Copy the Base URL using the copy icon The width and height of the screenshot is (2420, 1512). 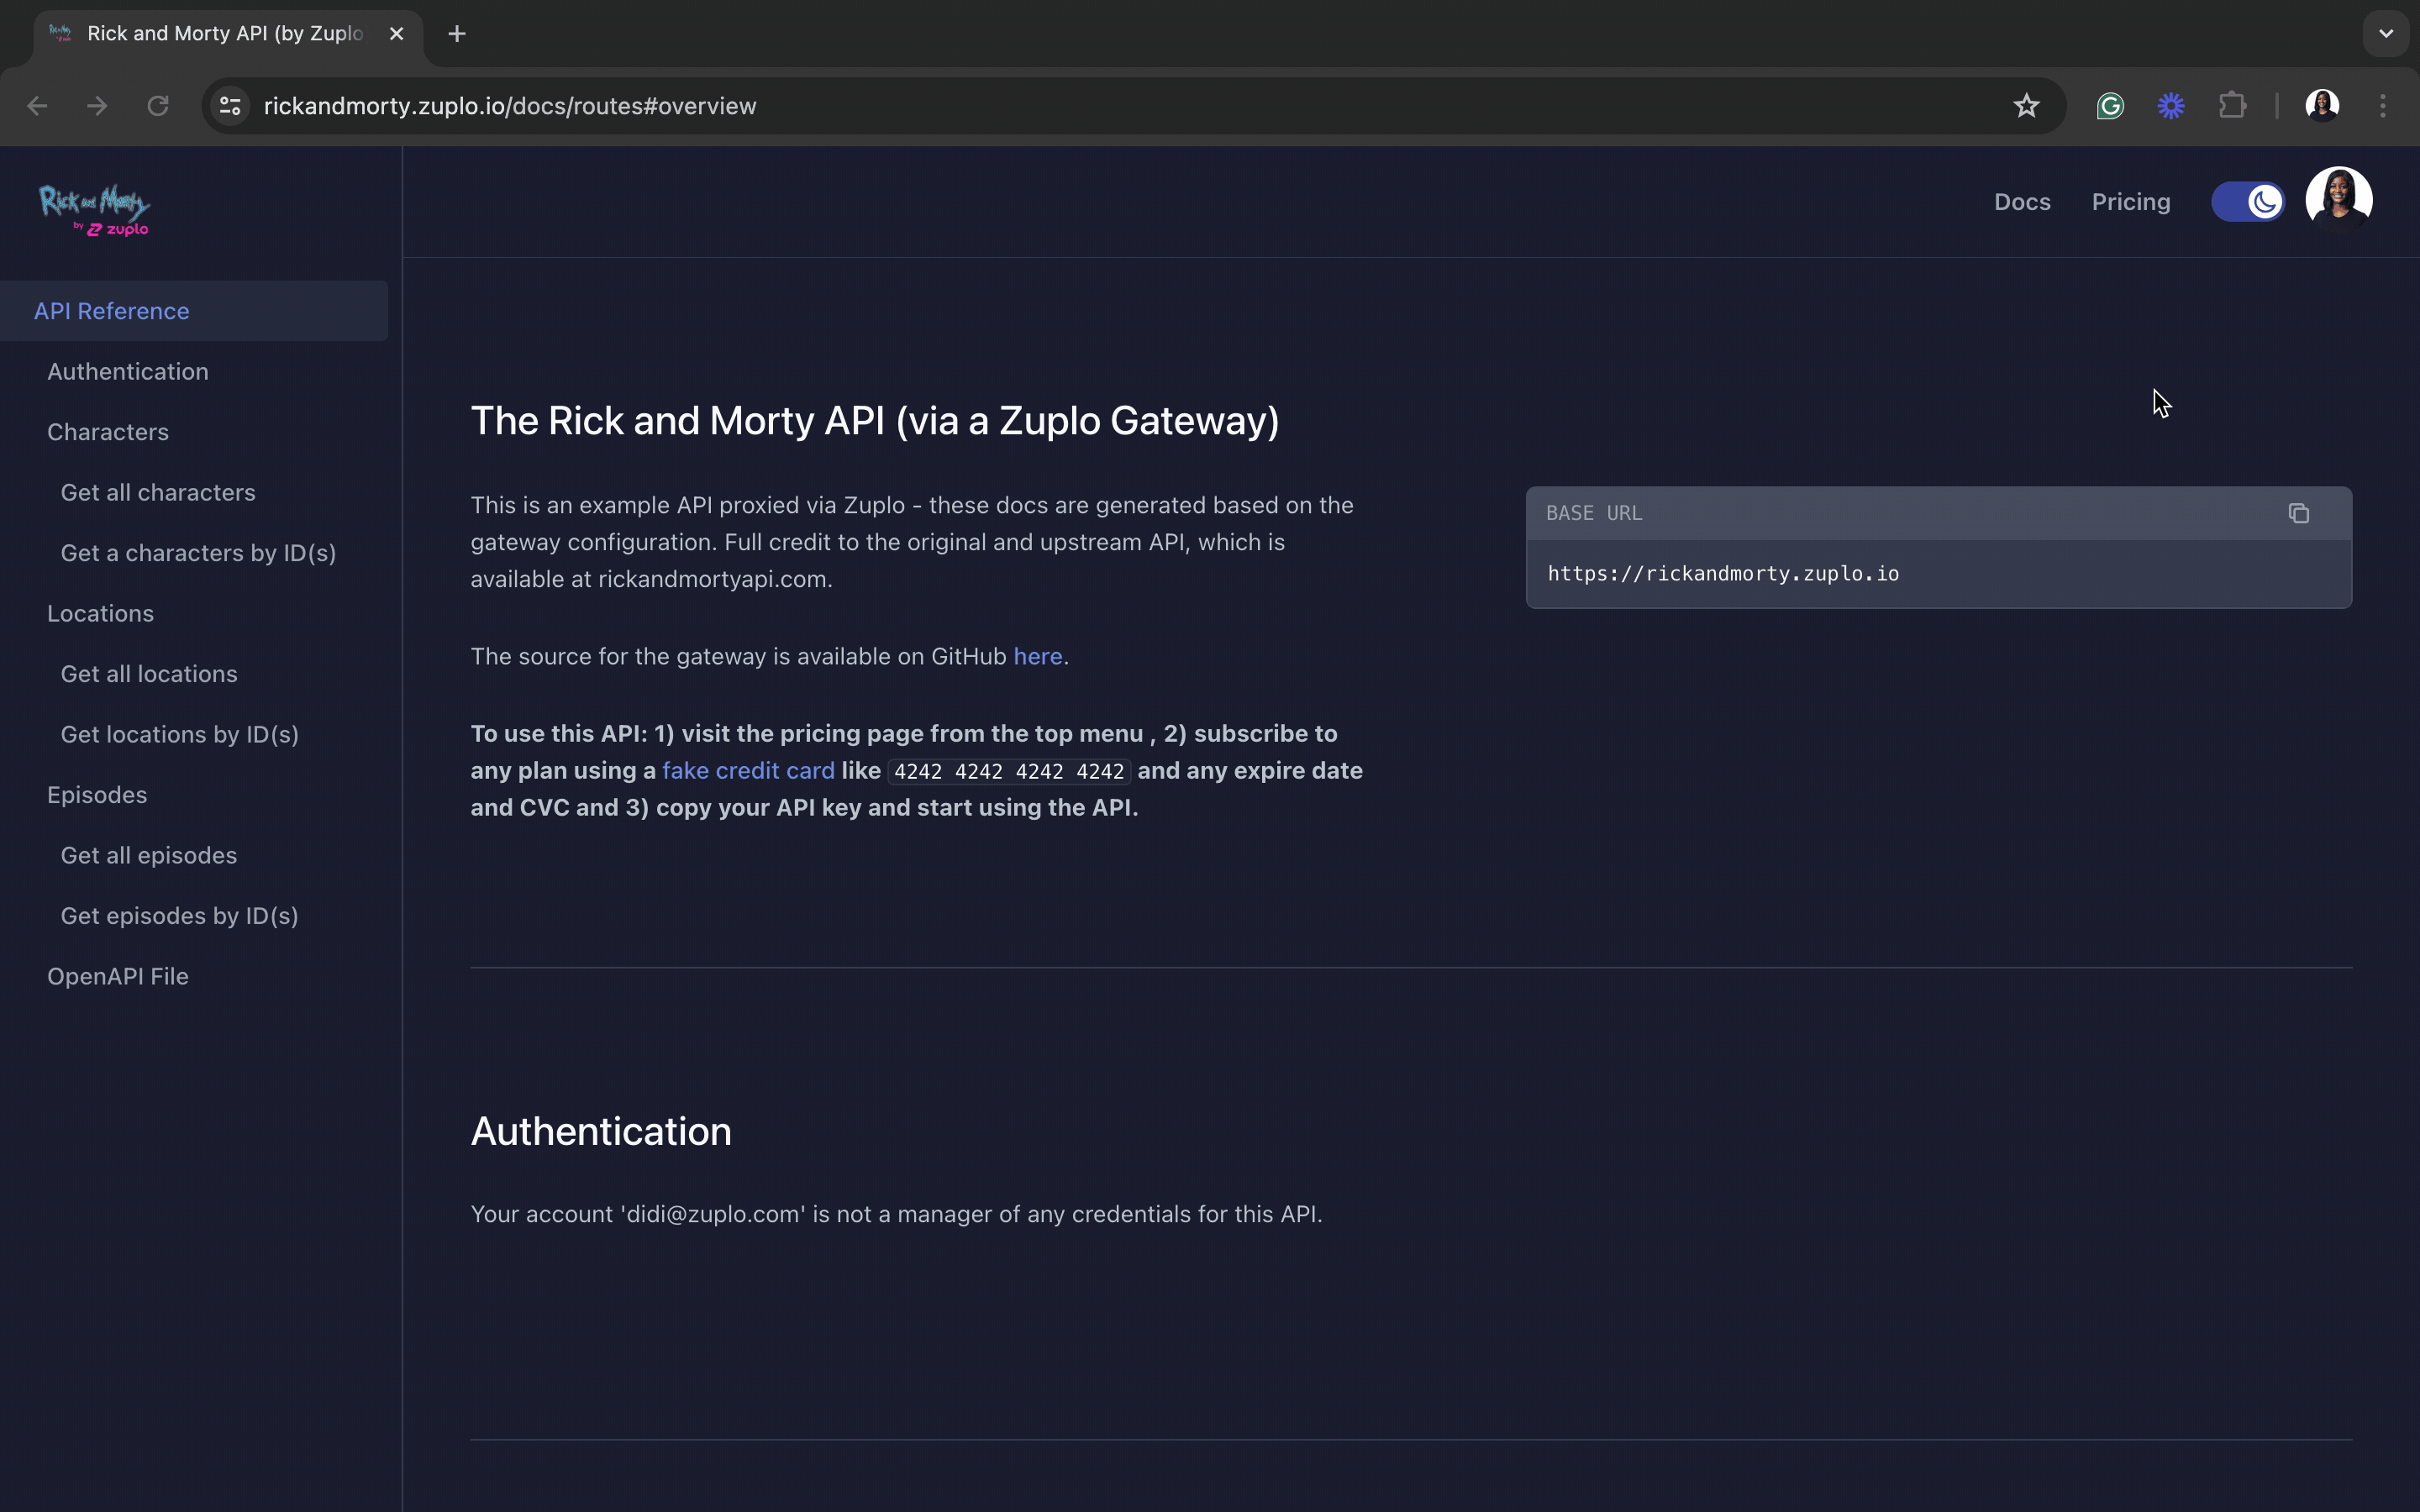click(x=2299, y=512)
